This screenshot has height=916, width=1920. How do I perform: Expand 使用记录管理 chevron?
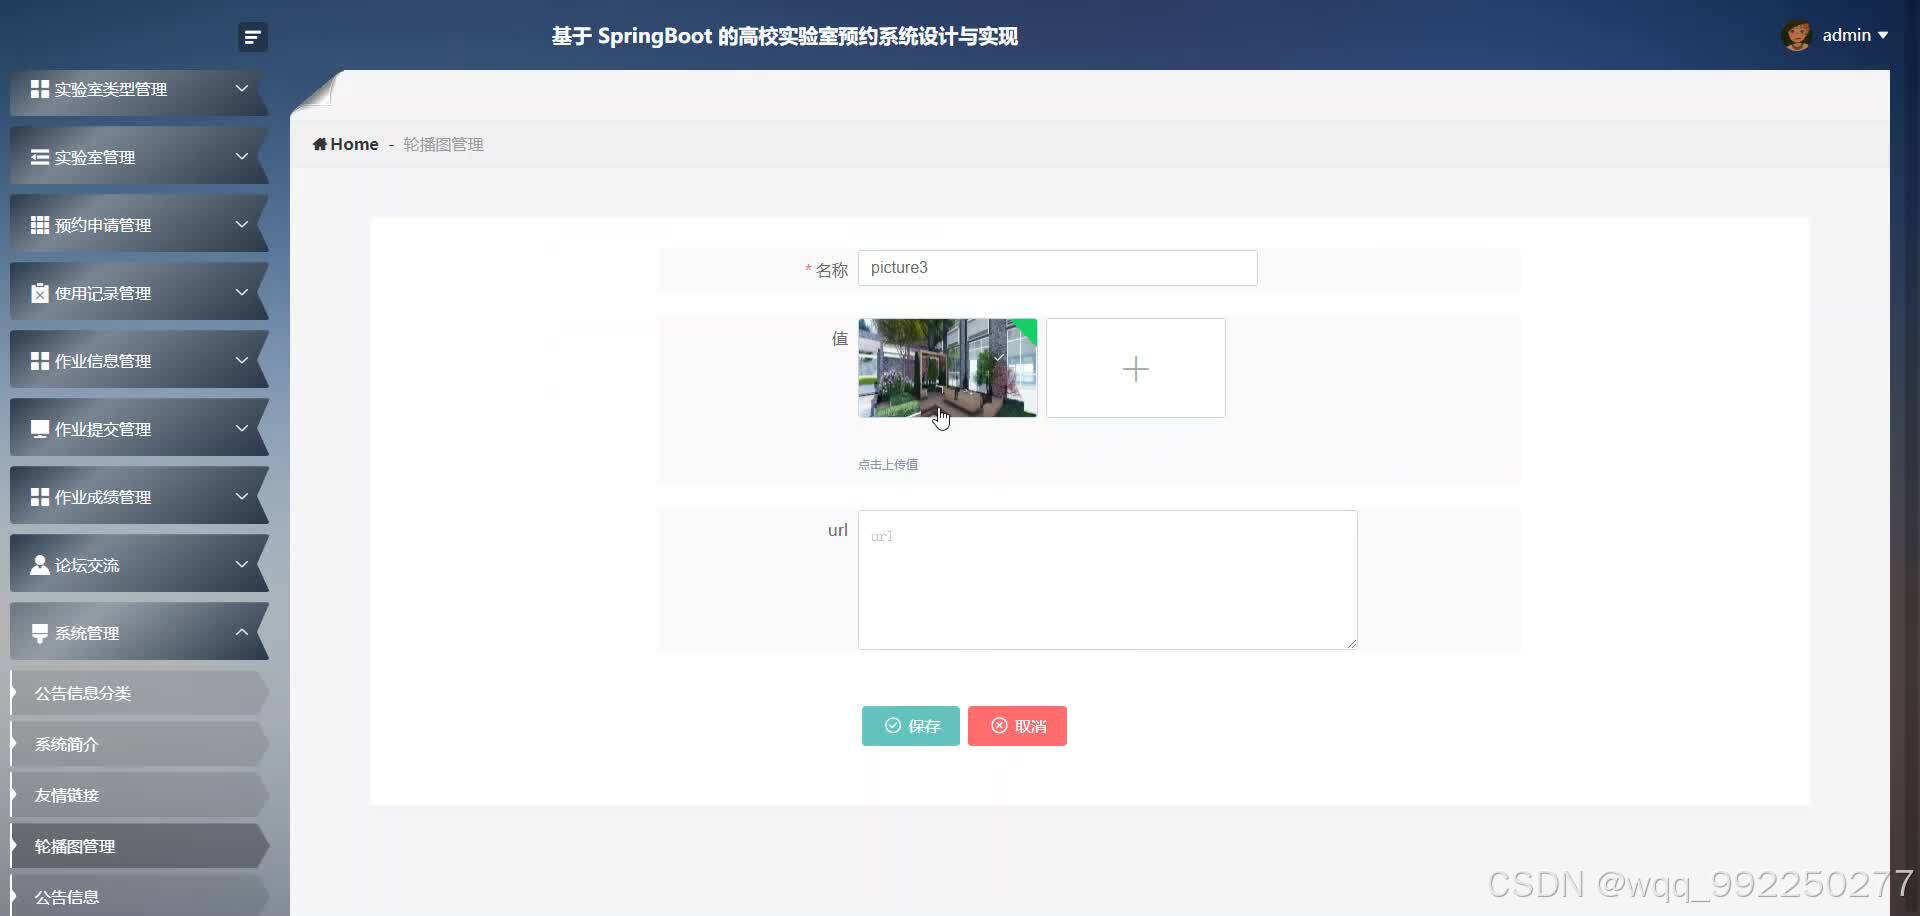pyautogui.click(x=241, y=292)
